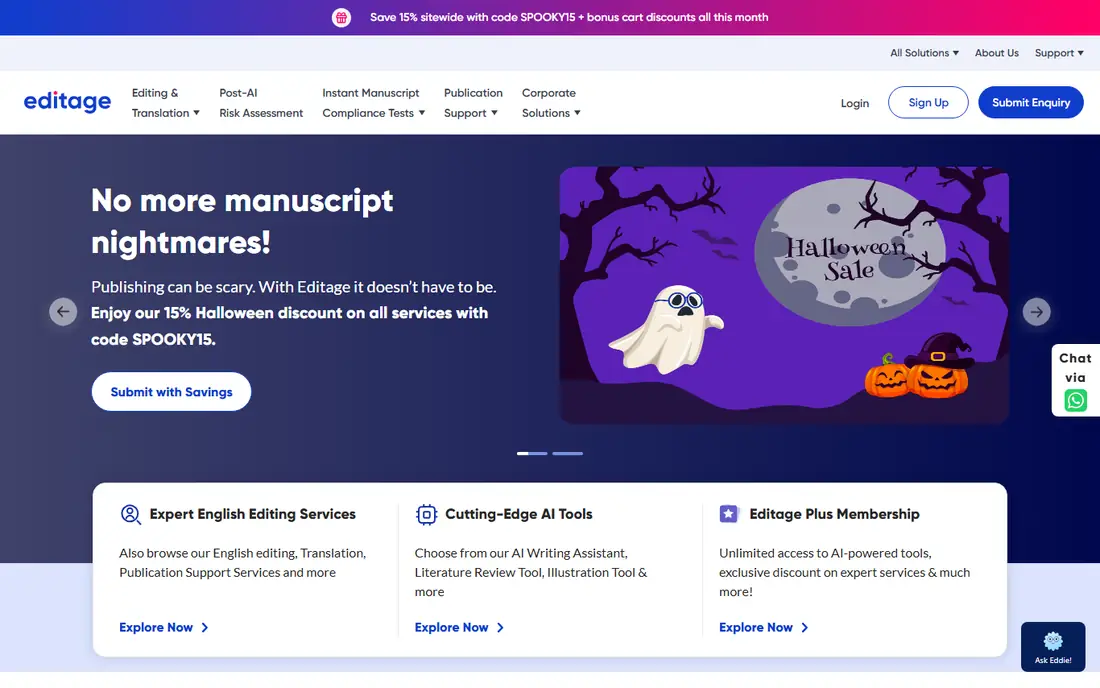1100x688 pixels.
Task: Open About Us page
Action: pos(996,53)
